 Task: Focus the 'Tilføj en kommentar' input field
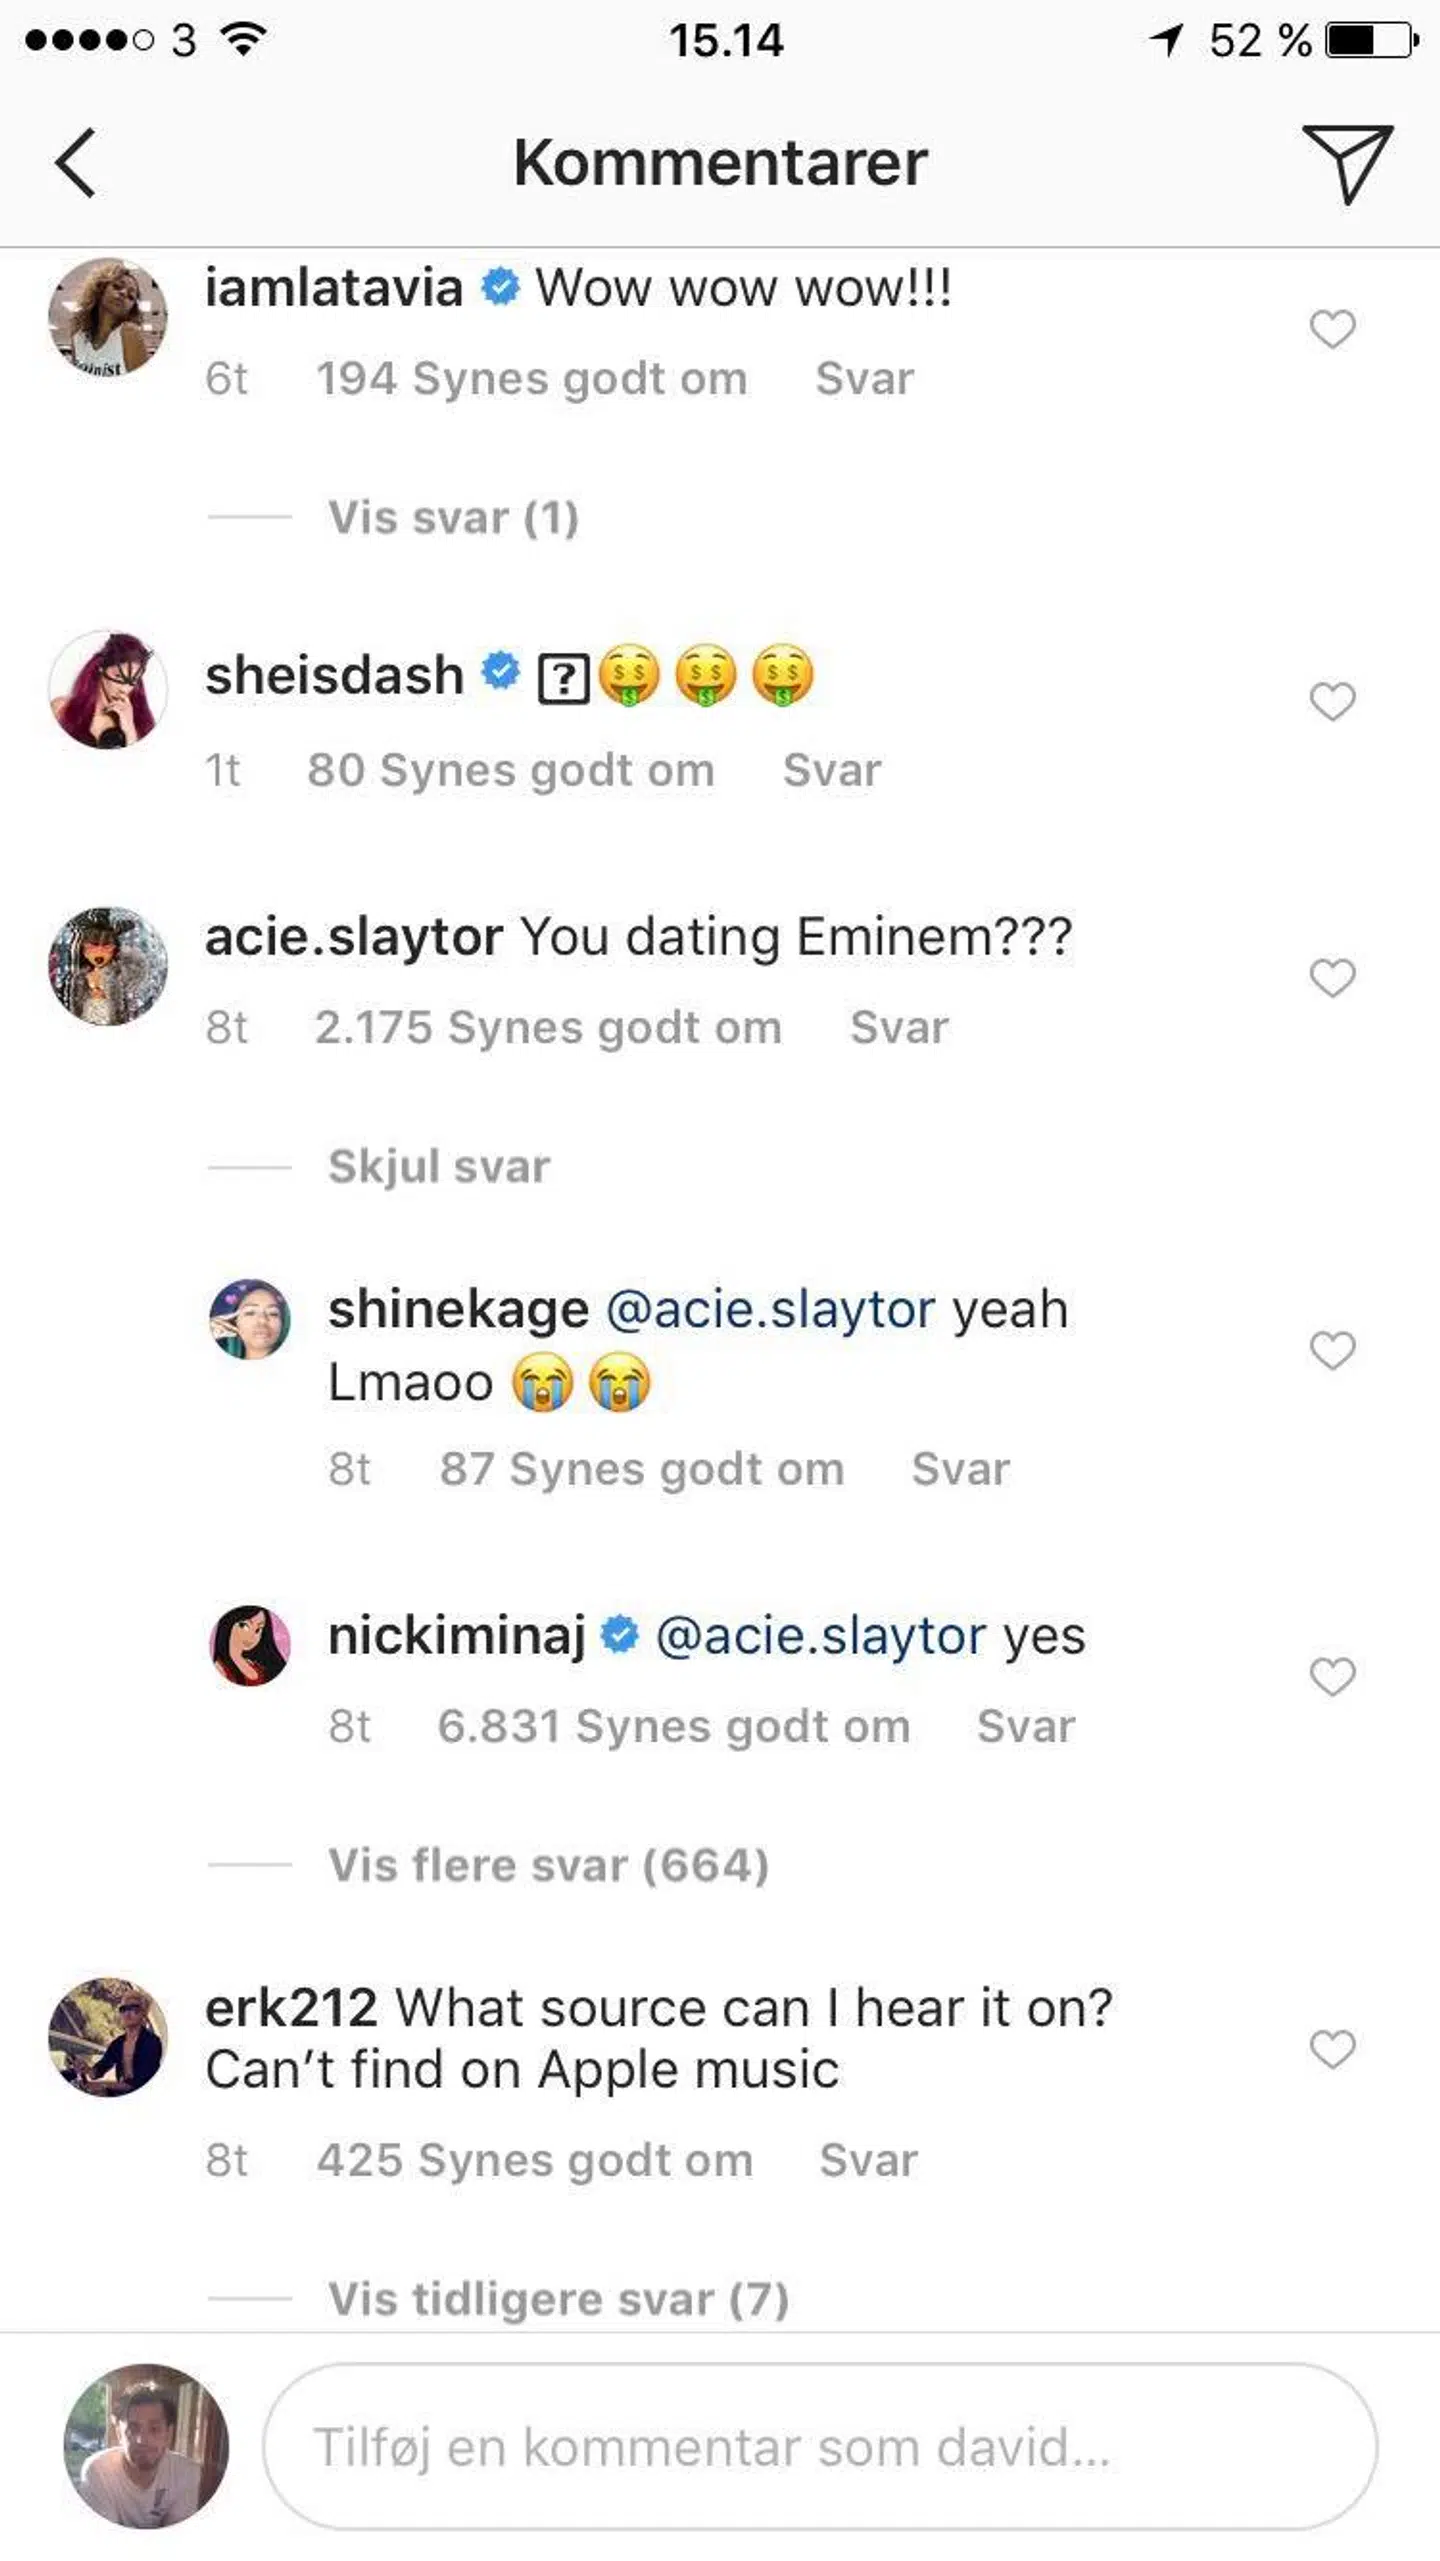820,2447
